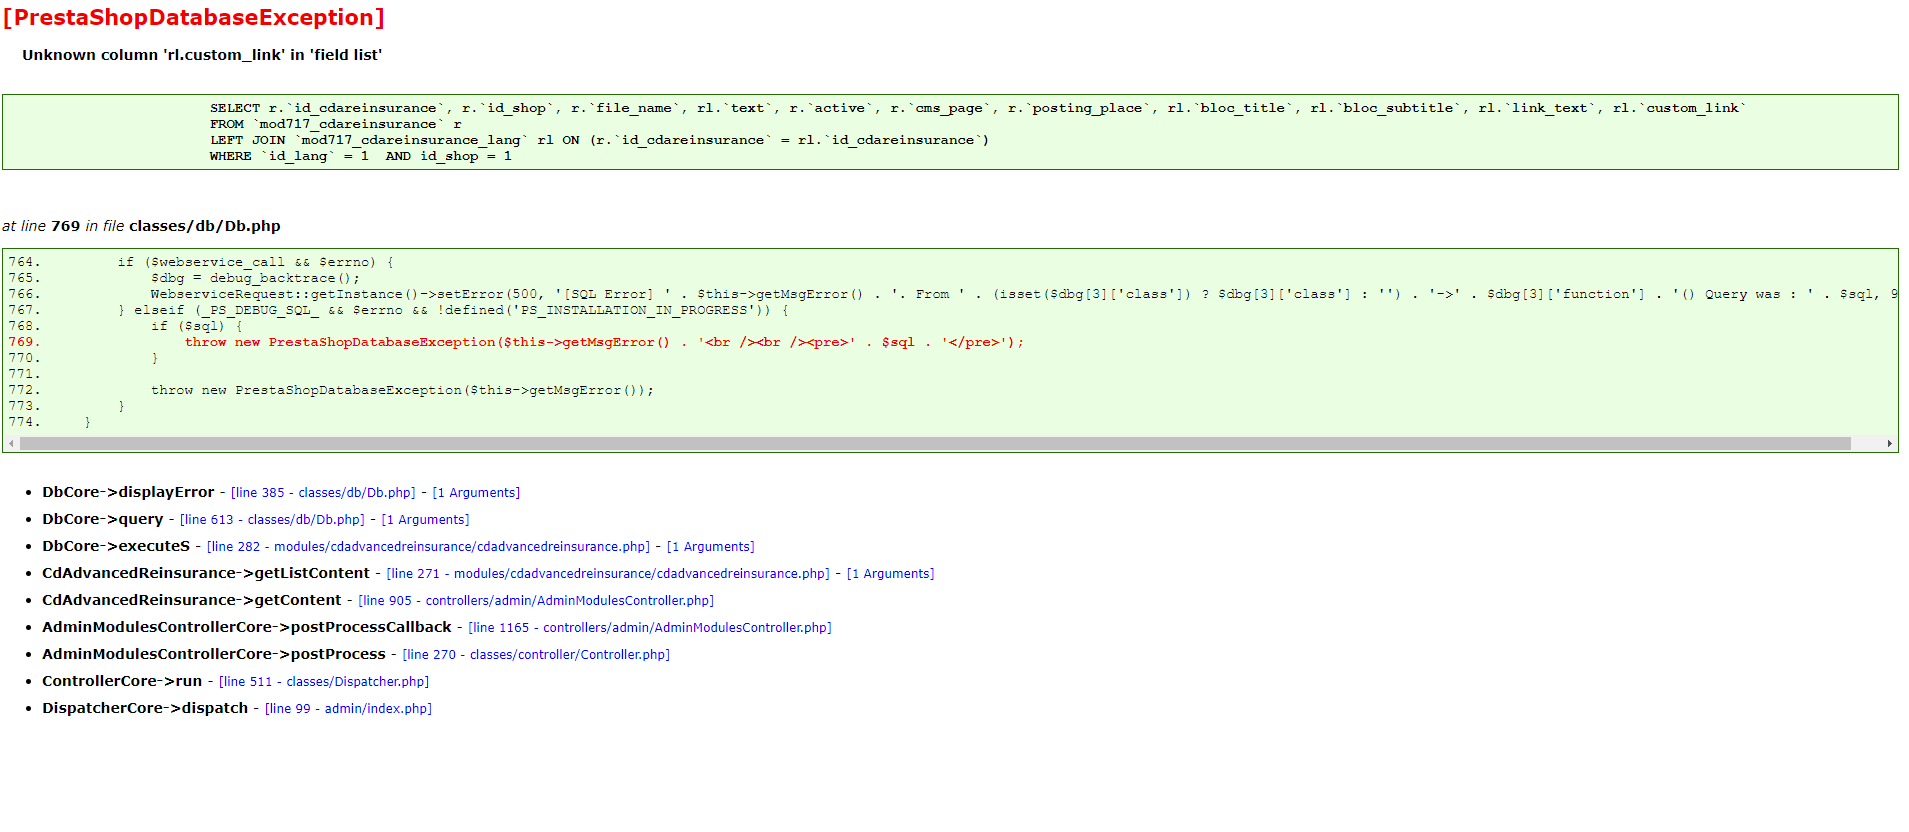The image size is (1909, 832).
Task: Open getListContent line 271 file link
Action: point(608,574)
